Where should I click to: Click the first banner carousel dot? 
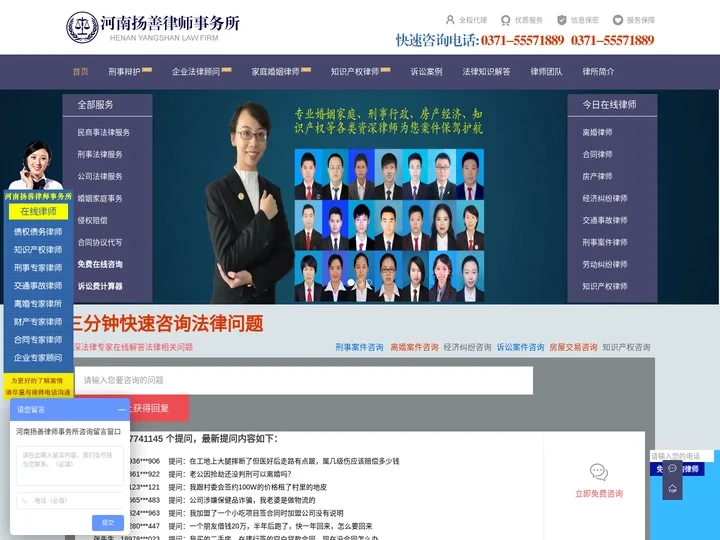pyautogui.click(x=351, y=282)
